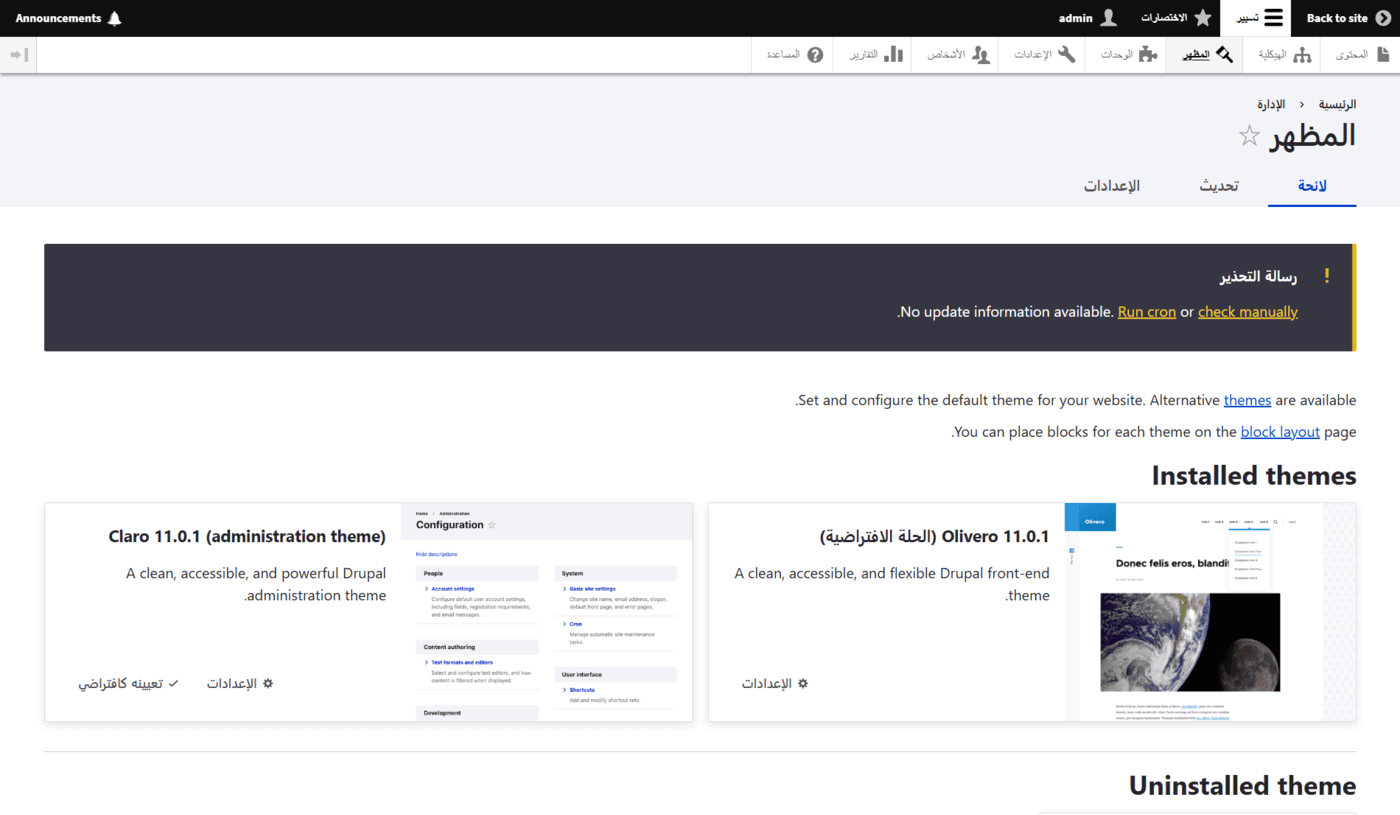Click the admin user icon
This screenshot has height=815, width=1400.
pyautogui.click(x=1108, y=18)
